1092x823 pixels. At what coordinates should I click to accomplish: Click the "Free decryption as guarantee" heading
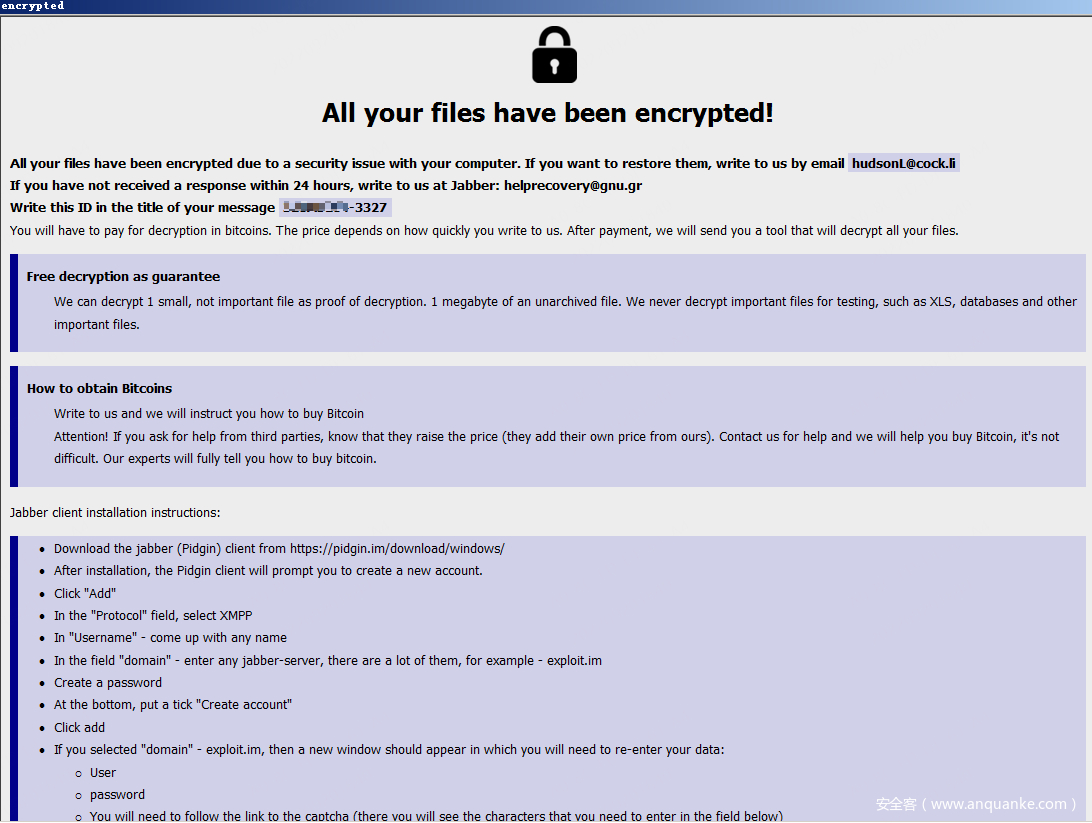pos(123,277)
